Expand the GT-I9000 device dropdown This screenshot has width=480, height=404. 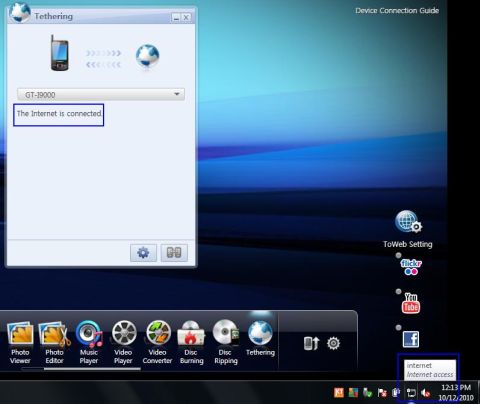[101, 94]
